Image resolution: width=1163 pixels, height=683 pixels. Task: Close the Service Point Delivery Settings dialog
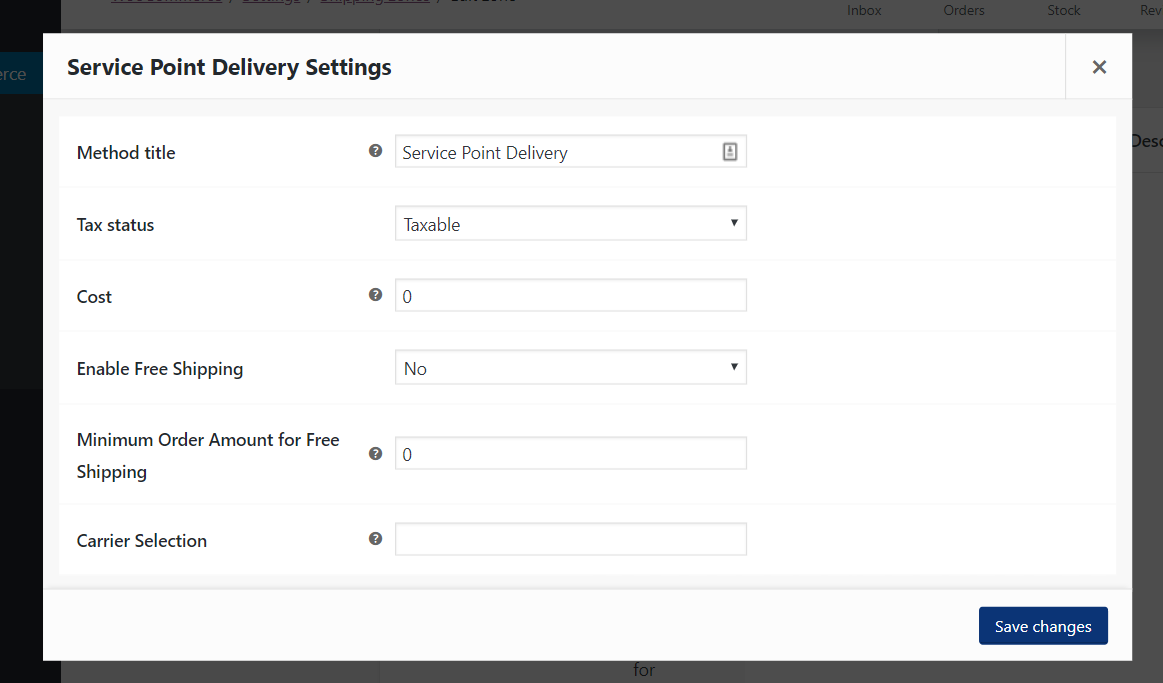[x=1099, y=67]
